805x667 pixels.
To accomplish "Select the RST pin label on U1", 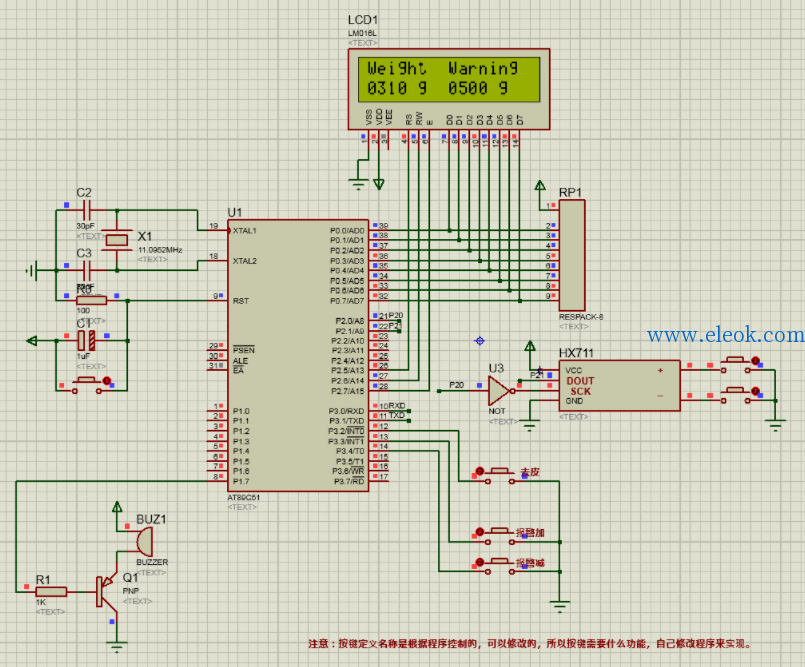I will pyautogui.click(x=240, y=301).
